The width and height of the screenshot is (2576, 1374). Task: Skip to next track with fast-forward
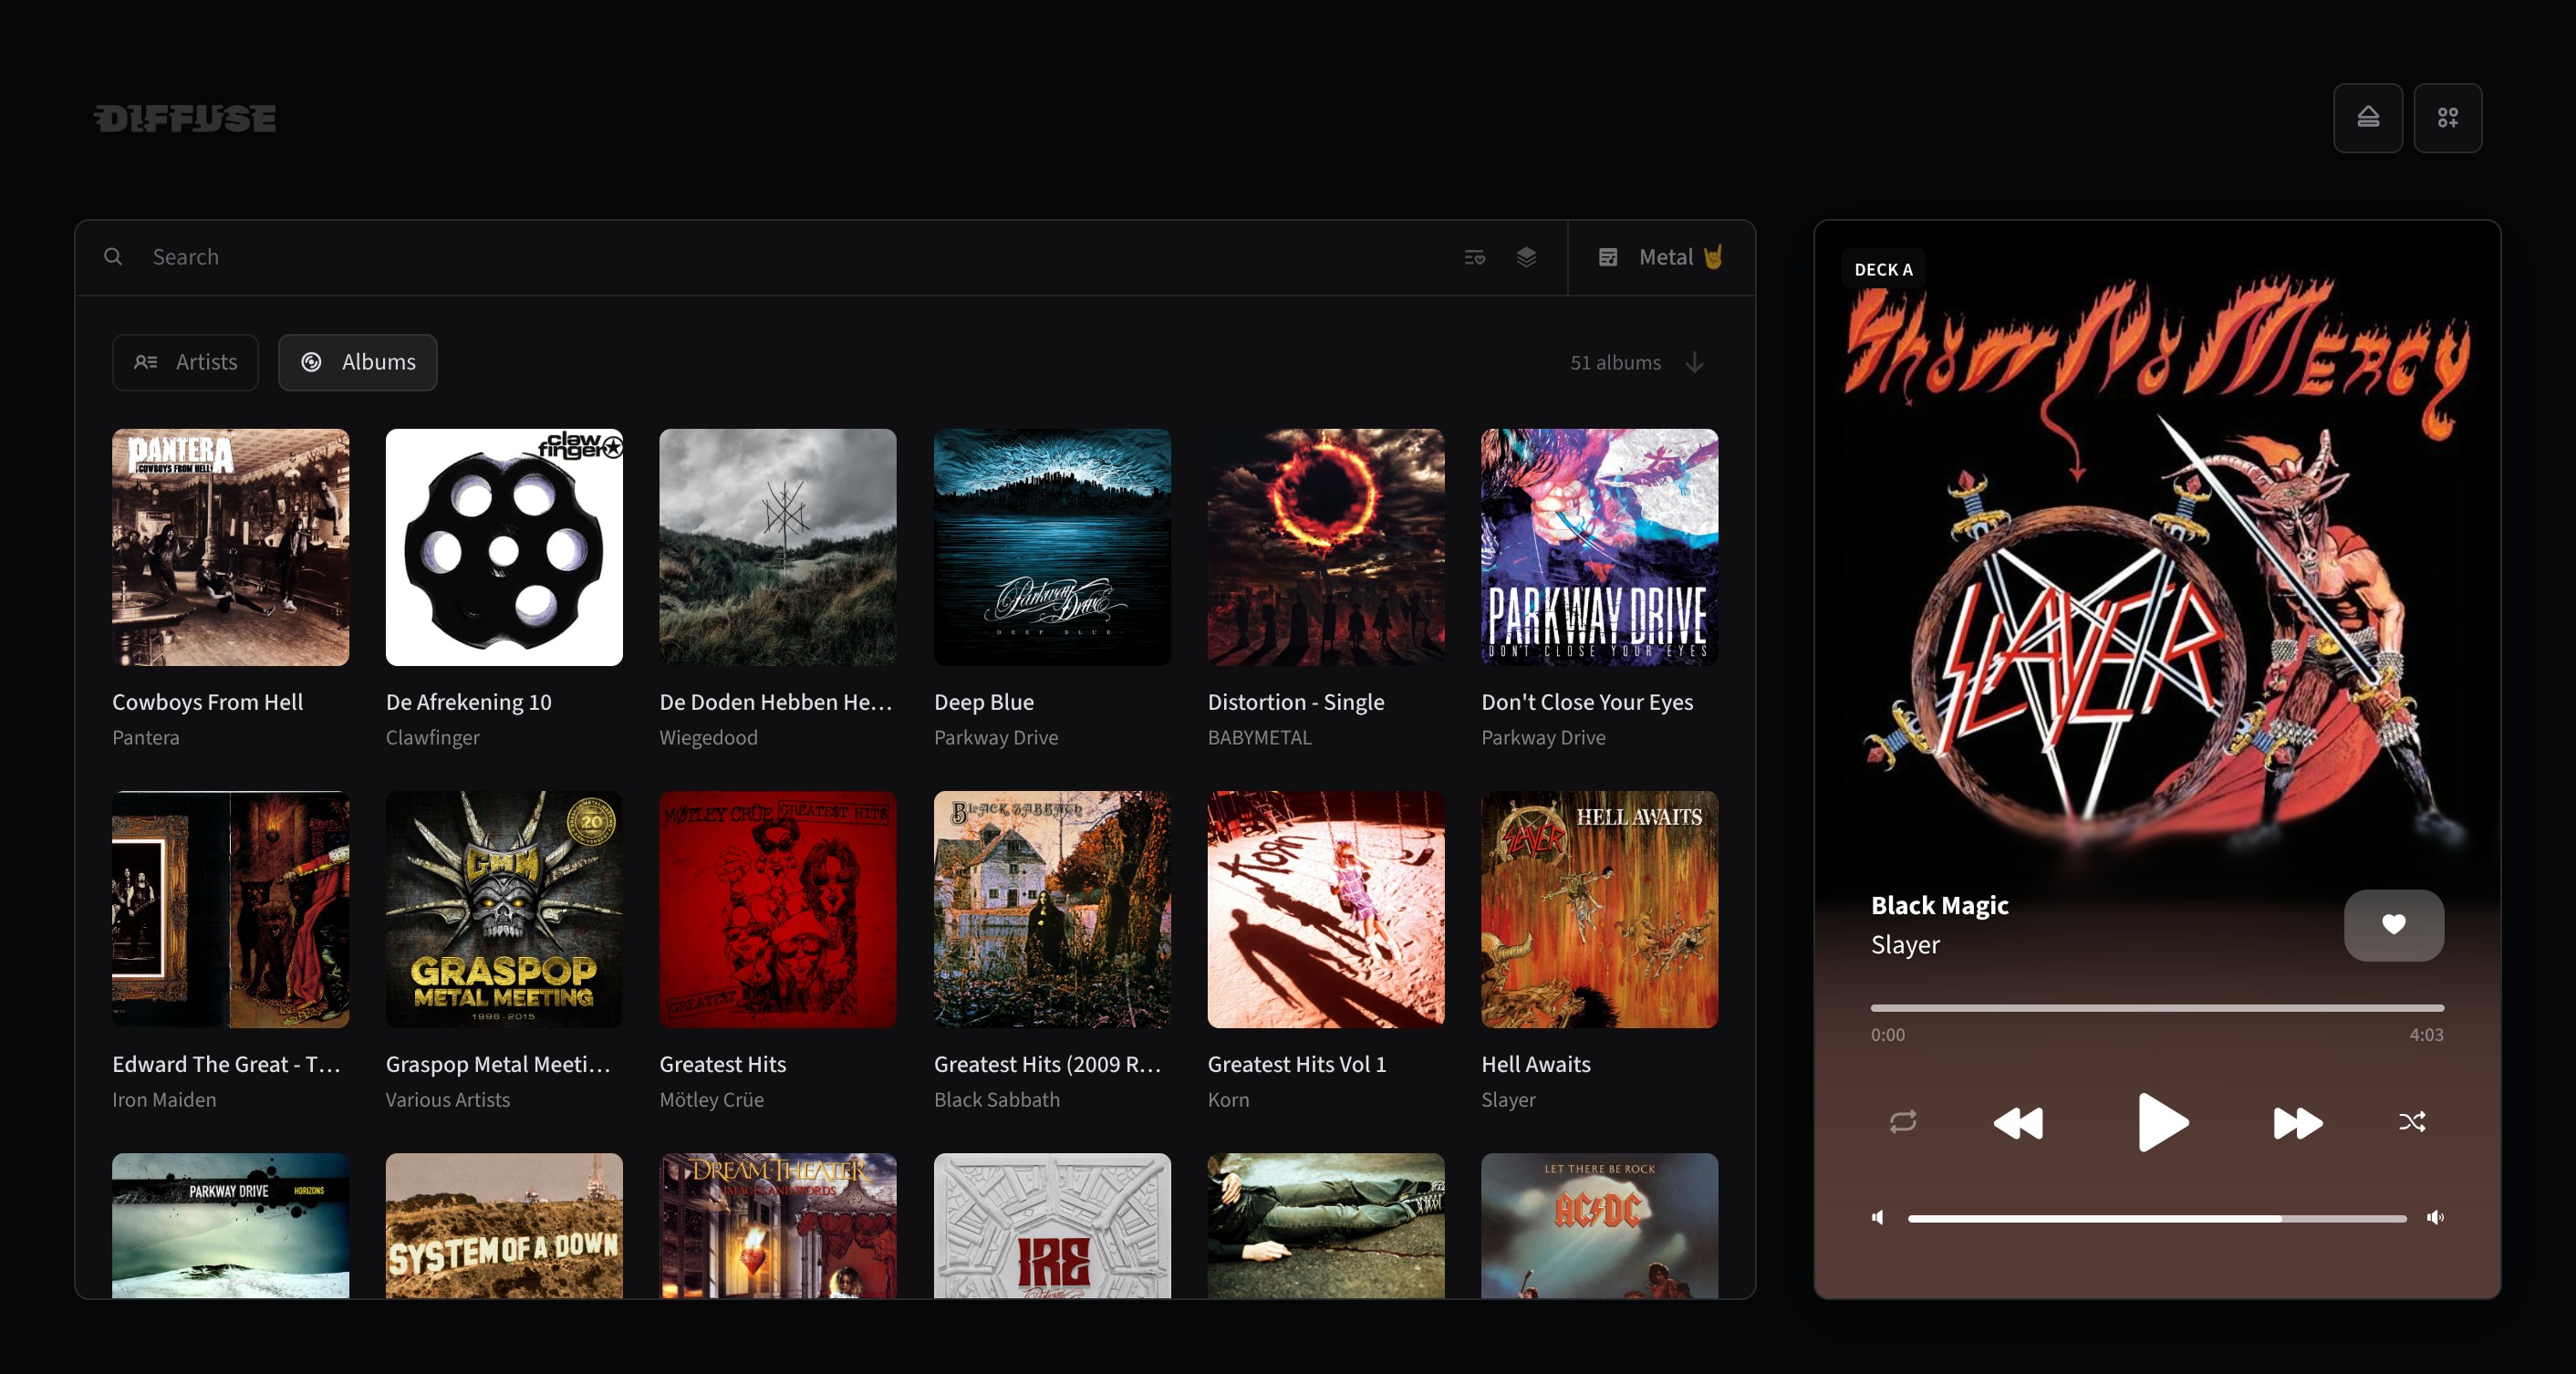[x=2297, y=1123]
